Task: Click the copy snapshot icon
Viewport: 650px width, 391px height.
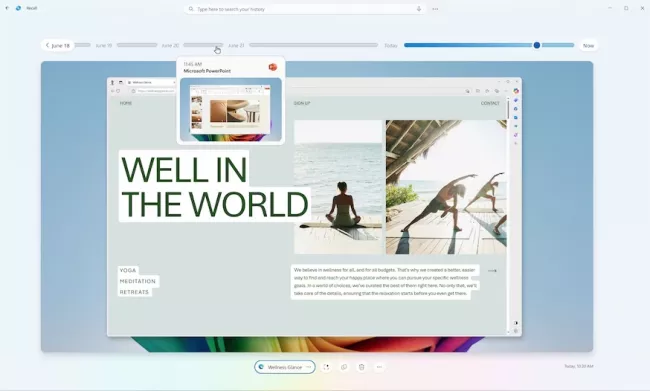Action: tap(344, 367)
